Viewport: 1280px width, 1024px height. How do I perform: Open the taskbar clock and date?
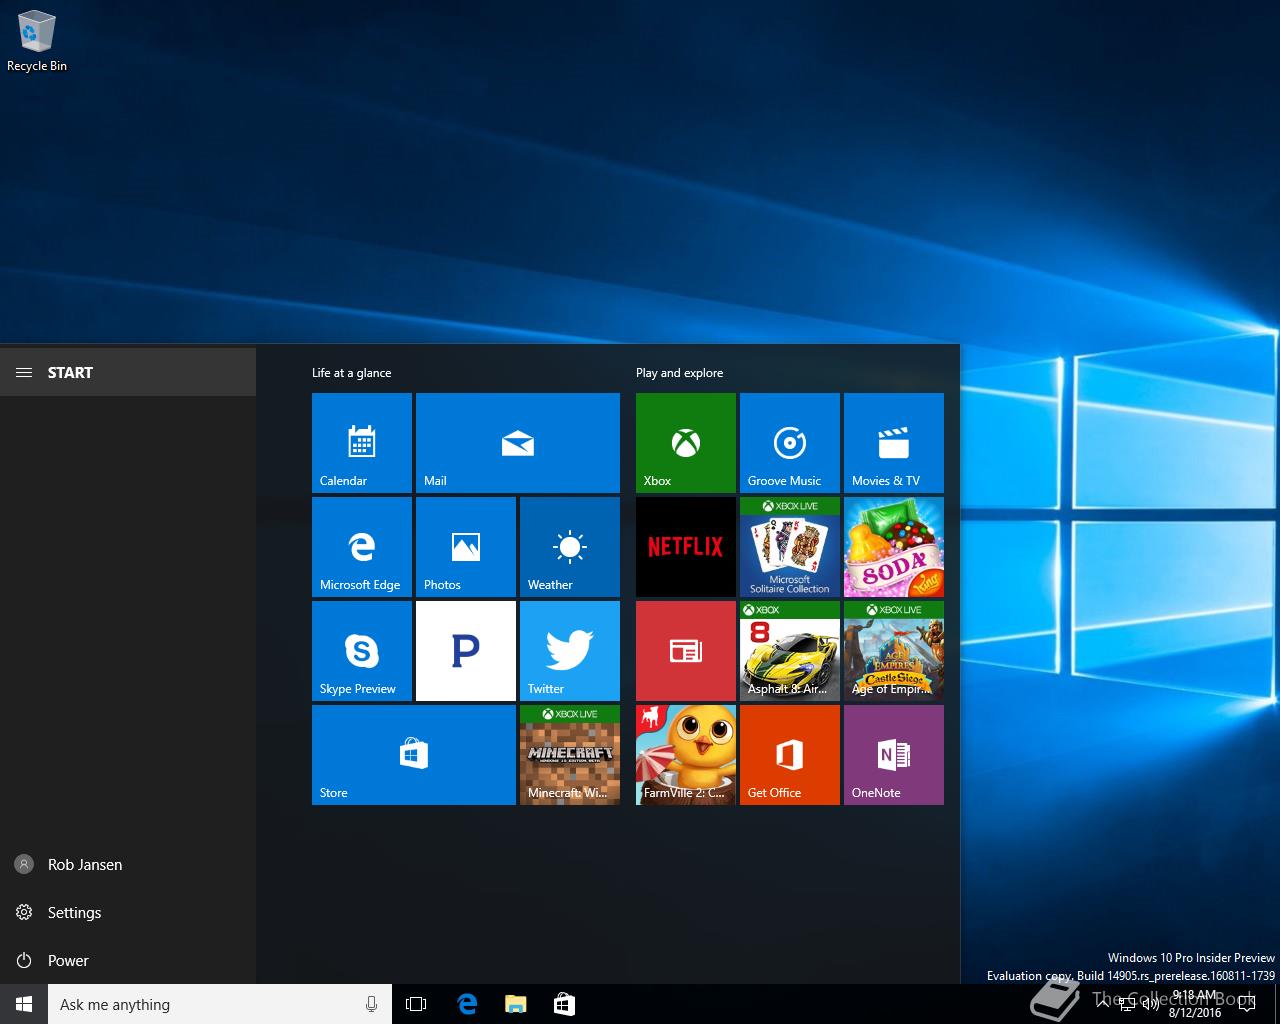point(1195,1004)
